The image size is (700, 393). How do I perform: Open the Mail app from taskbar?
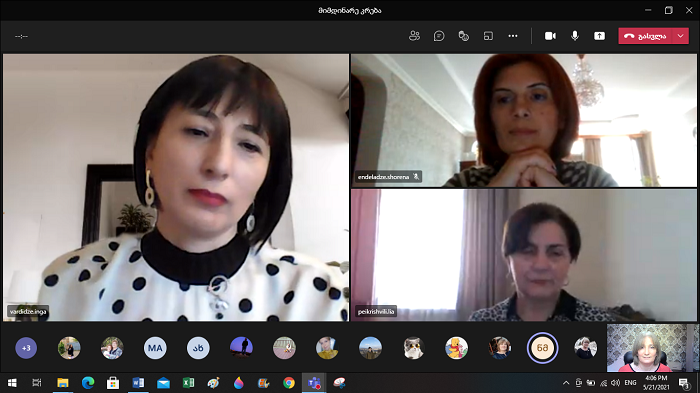163,383
